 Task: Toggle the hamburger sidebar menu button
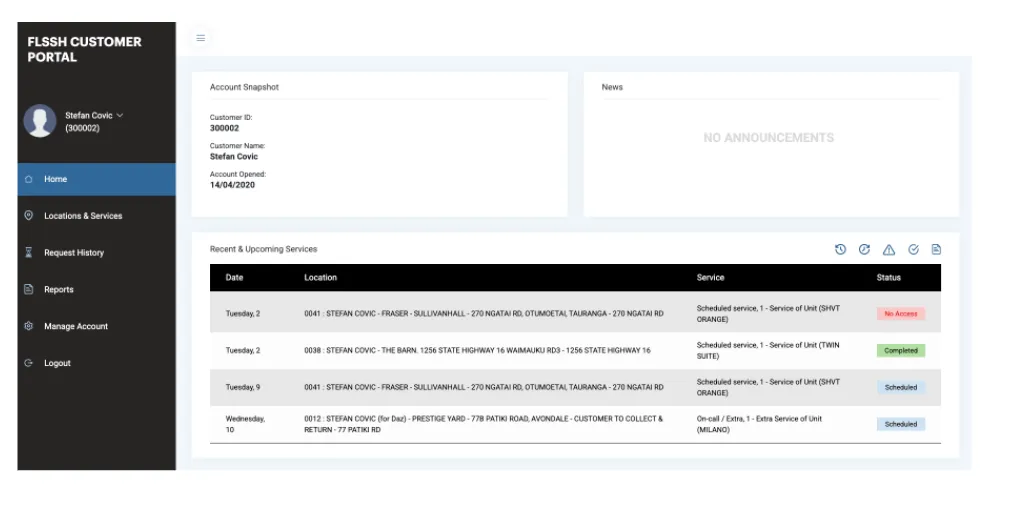click(x=201, y=38)
